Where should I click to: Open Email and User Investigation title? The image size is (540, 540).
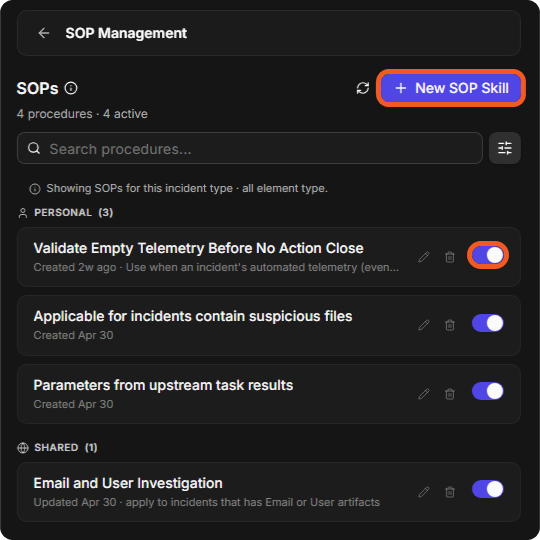point(128,483)
